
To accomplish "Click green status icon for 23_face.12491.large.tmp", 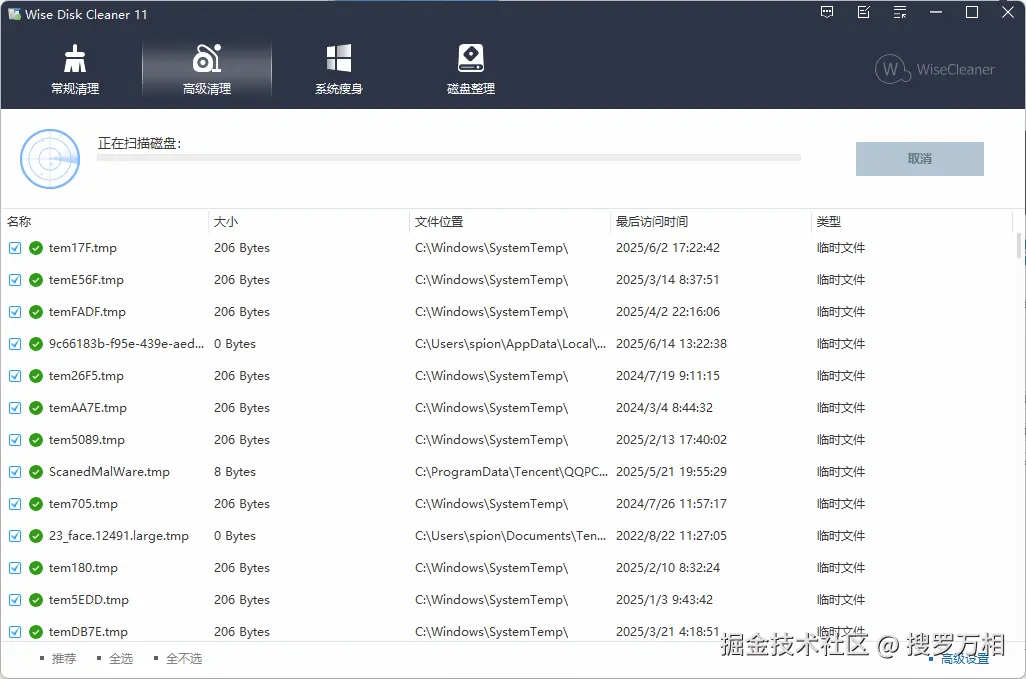I will 36,536.
